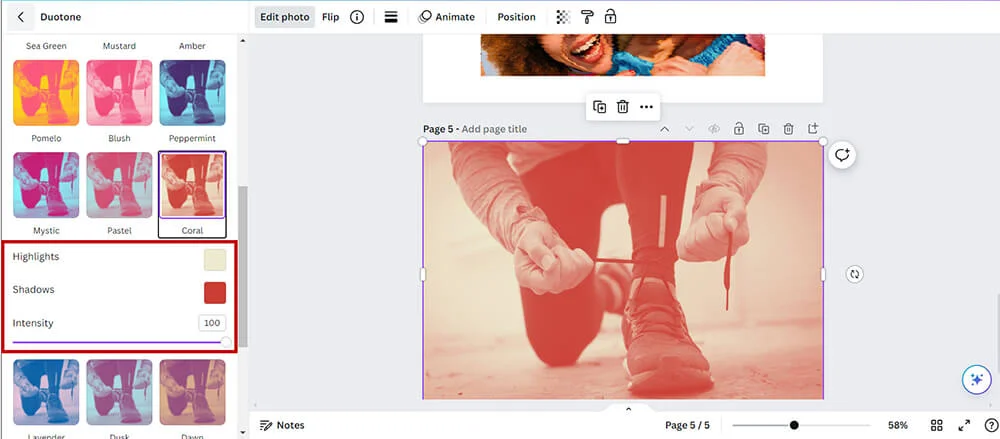
Task: Open the transparency checkerboard tool
Action: tap(564, 17)
